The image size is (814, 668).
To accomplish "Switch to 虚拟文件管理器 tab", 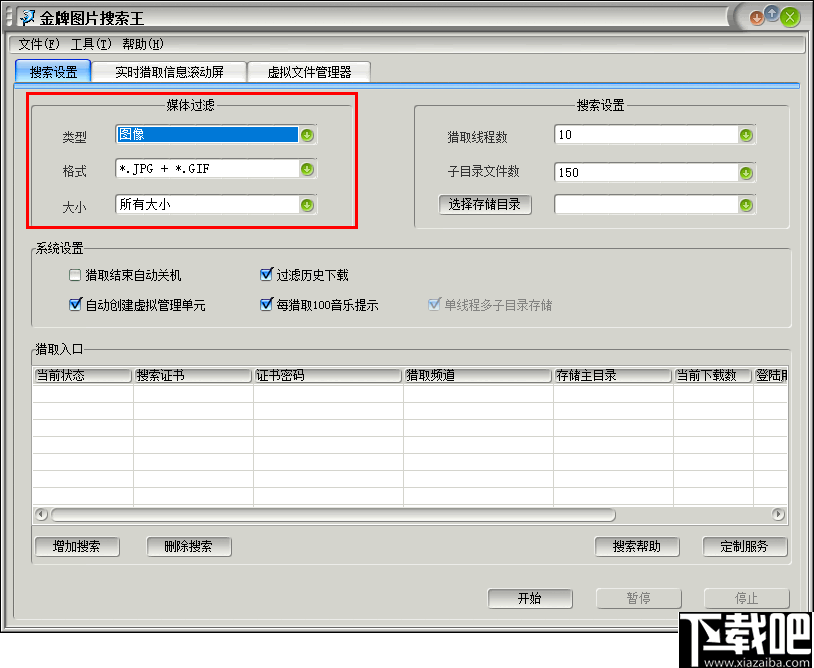I will [309, 72].
